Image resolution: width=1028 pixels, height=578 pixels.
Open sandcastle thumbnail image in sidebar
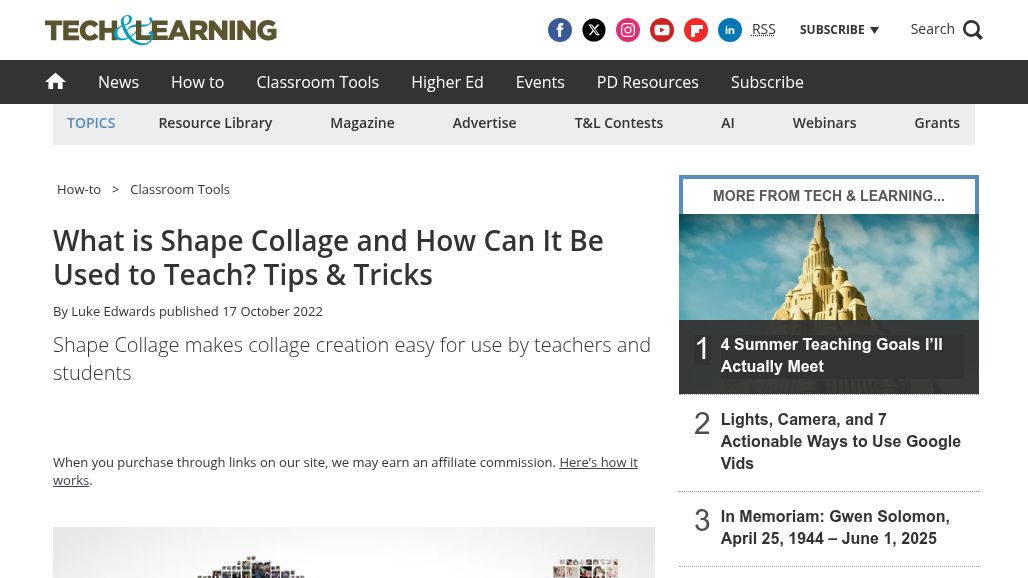point(829,267)
